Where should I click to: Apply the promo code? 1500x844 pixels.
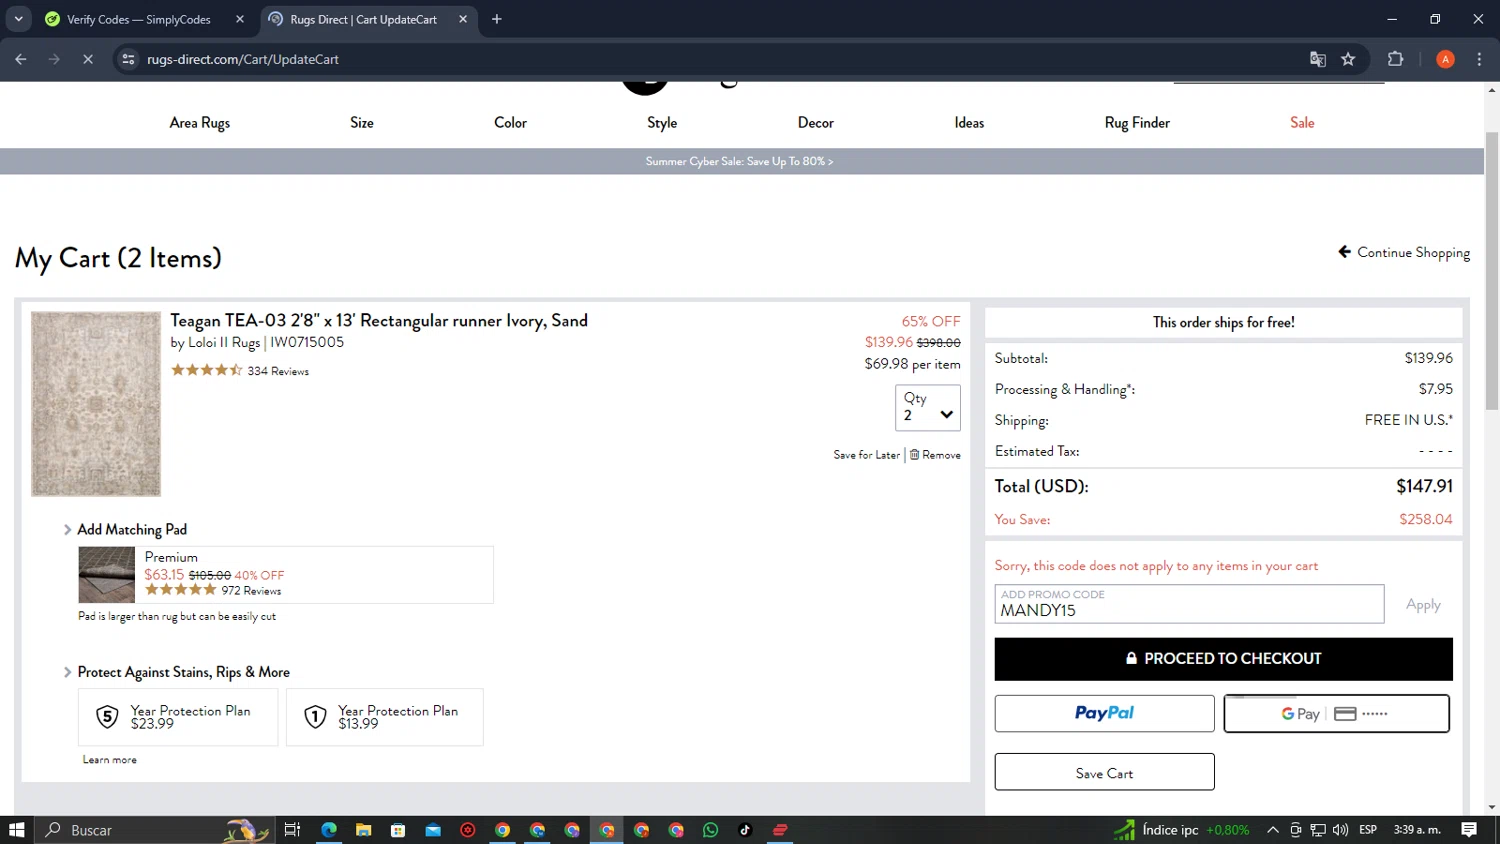pos(1423,604)
